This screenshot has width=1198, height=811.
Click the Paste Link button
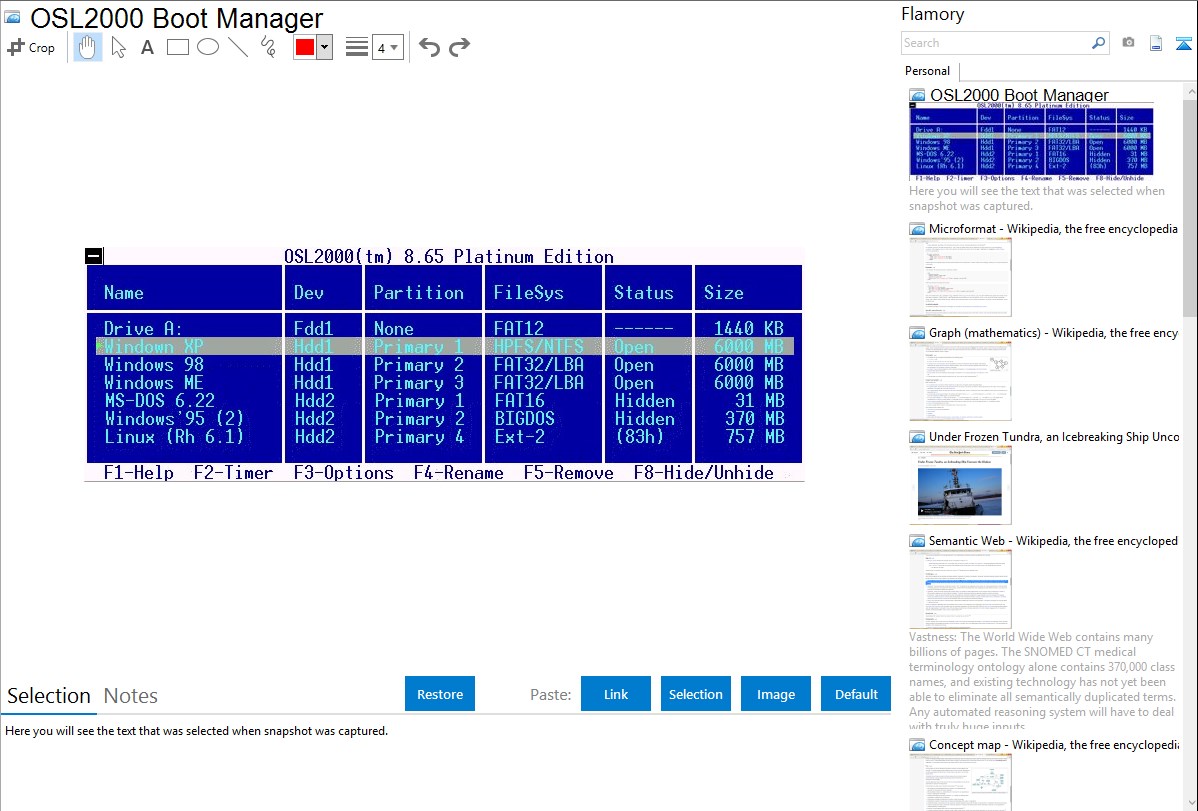coord(616,694)
